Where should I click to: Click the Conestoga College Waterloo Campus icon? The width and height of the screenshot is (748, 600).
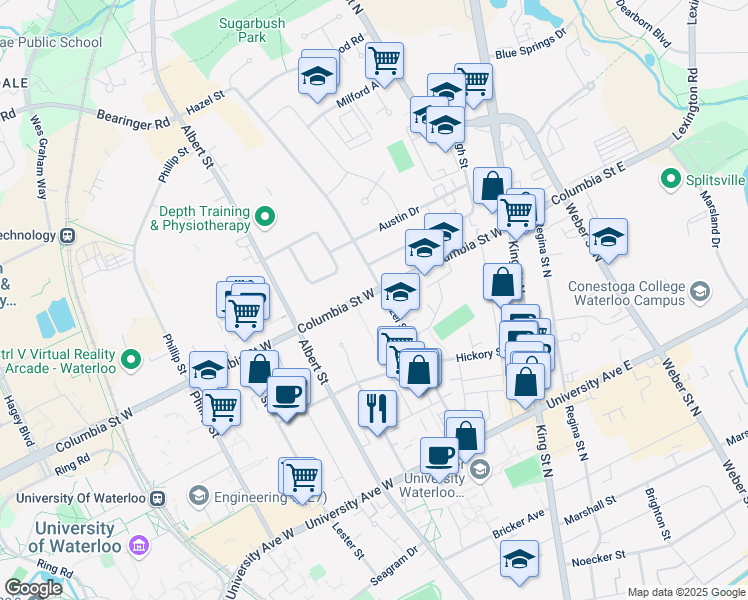(x=701, y=292)
